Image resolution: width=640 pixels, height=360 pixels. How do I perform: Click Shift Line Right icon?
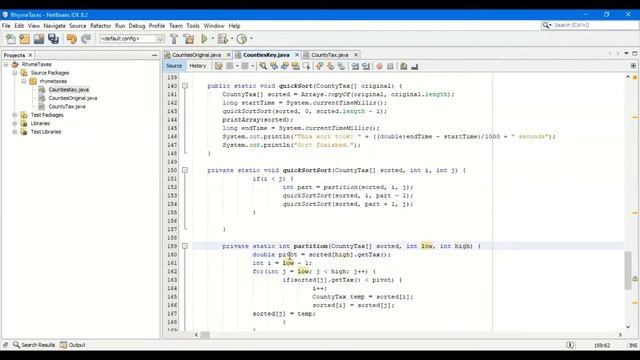[x=366, y=66]
